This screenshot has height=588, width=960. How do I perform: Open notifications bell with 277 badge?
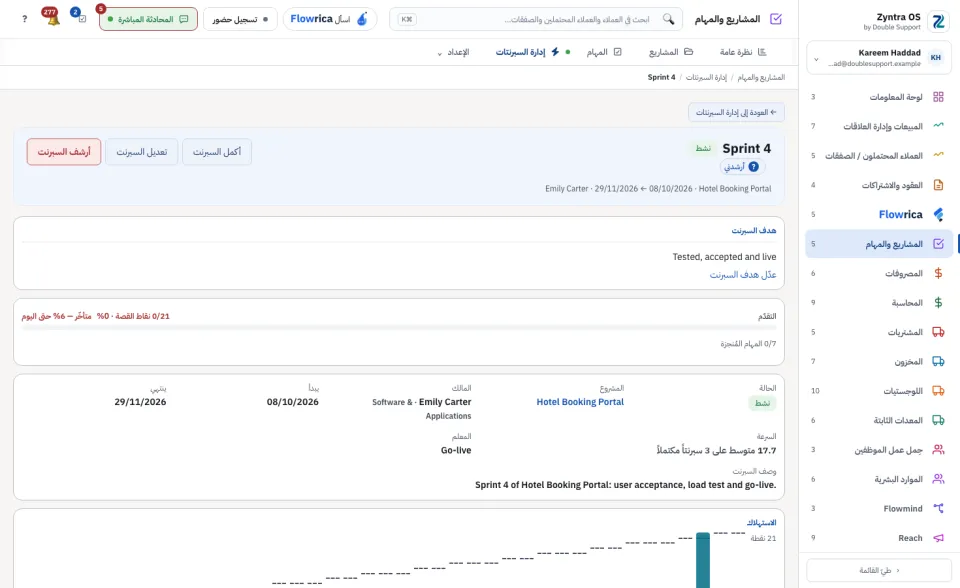[x=52, y=17]
